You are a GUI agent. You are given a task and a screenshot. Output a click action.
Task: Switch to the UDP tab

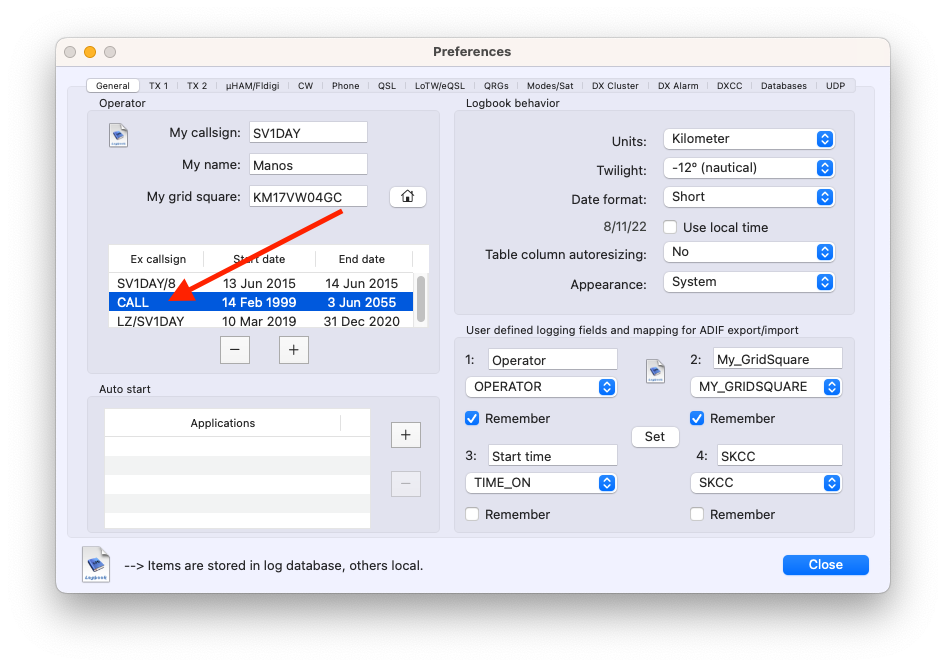point(835,86)
